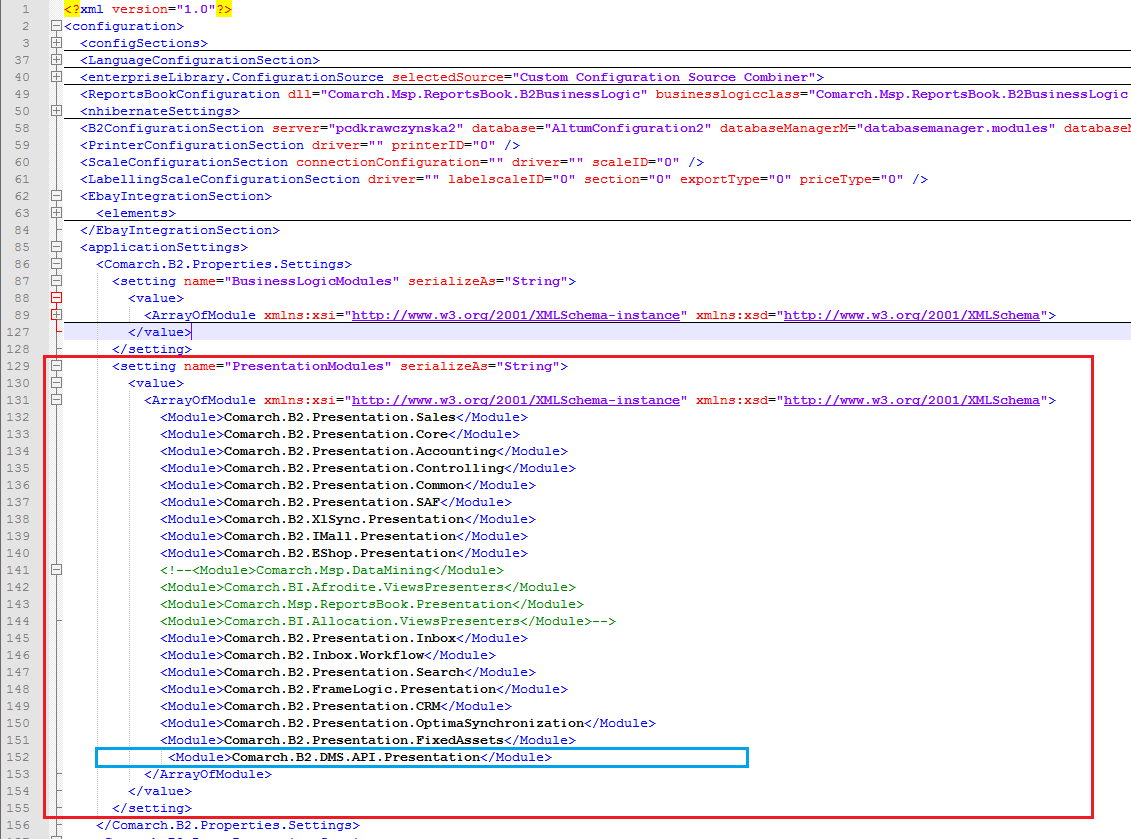Click the "BusinessLogicModules" name value
1131x839 pixels.
[312, 281]
